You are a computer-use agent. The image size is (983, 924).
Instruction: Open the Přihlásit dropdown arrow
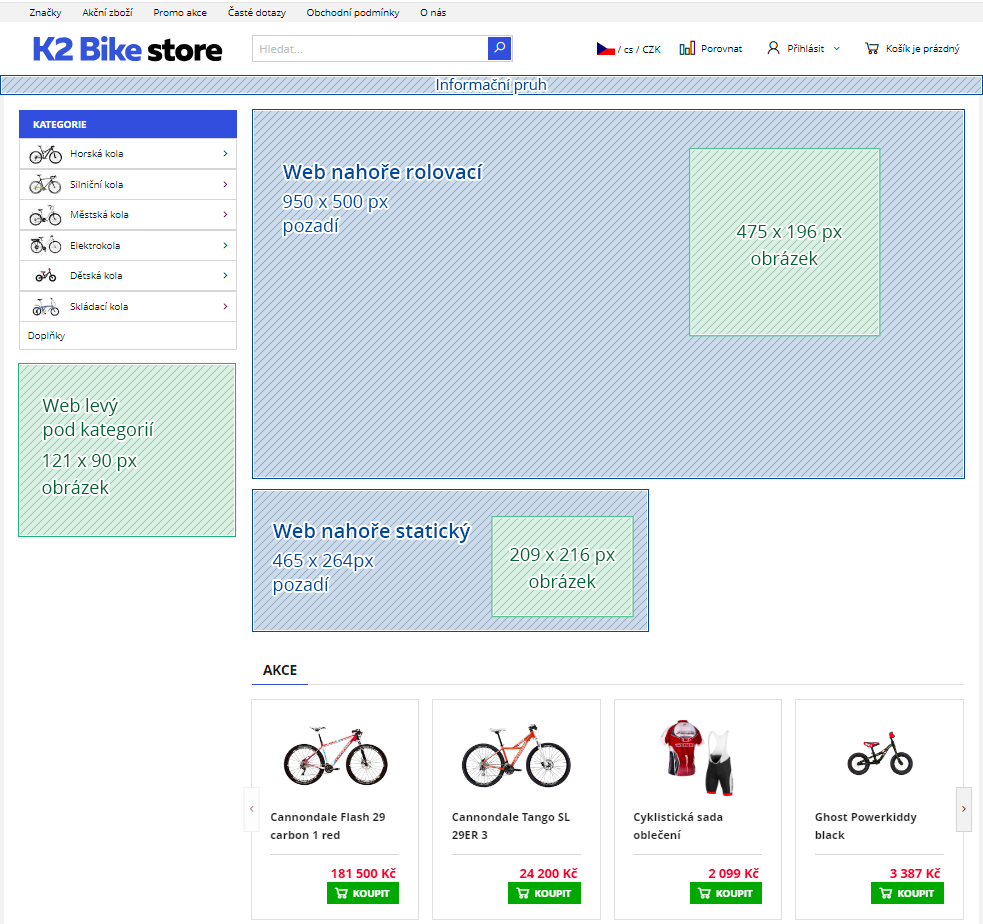coord(836,48)
